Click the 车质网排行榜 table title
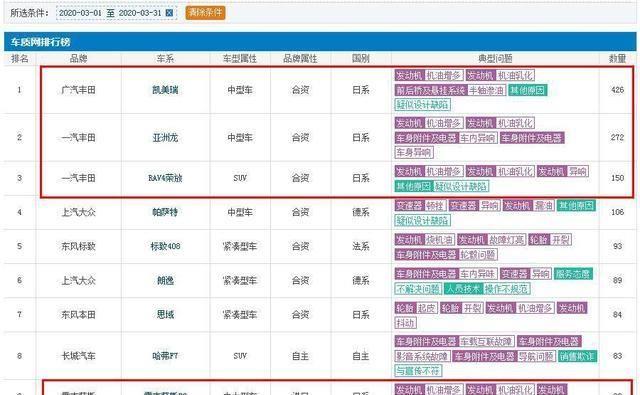Image resolution: width=640 pixels, height=395 pixels. point(40,42)
